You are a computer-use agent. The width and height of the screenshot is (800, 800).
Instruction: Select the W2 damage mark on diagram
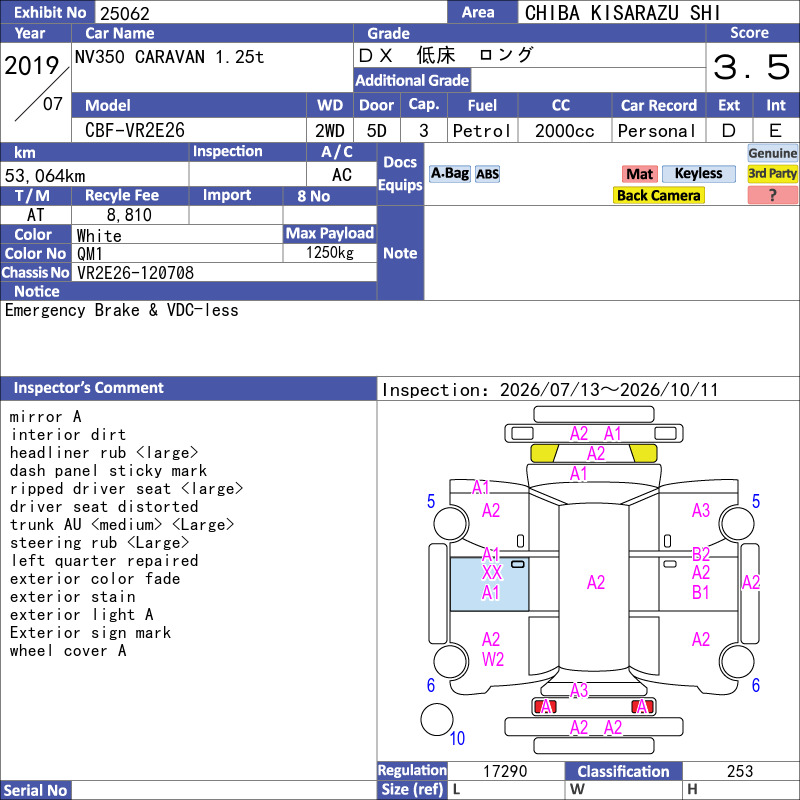(x=493, y=659)
